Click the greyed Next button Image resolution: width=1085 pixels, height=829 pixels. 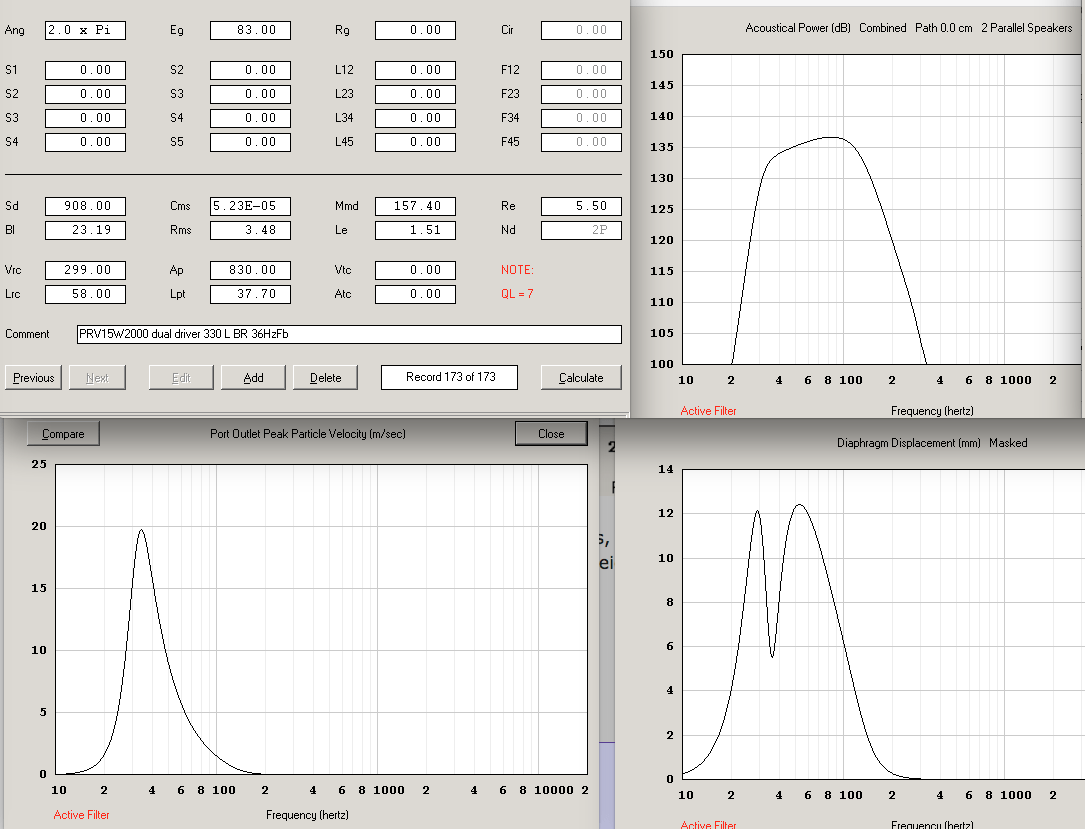coord(98,378)
